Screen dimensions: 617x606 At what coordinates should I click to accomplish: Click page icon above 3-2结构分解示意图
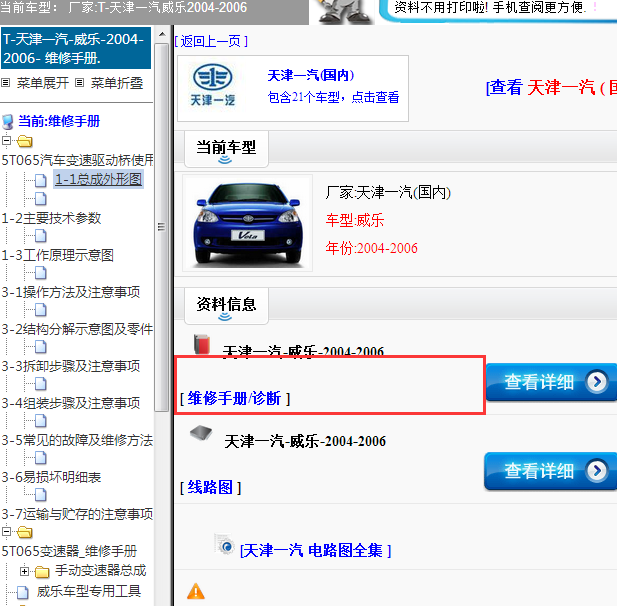(41, 310)
